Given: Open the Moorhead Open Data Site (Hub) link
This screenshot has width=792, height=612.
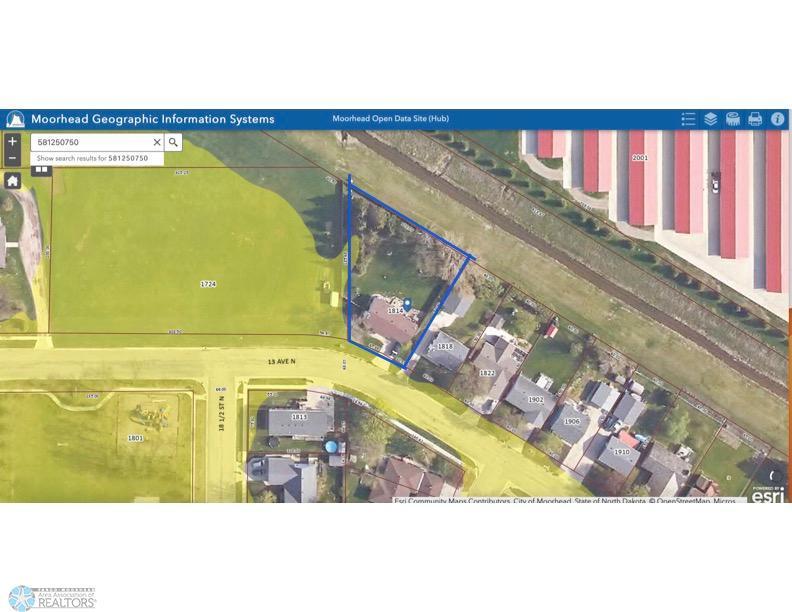Looking at the screenshot, I should pyautogui.click(x=390, y=119).
